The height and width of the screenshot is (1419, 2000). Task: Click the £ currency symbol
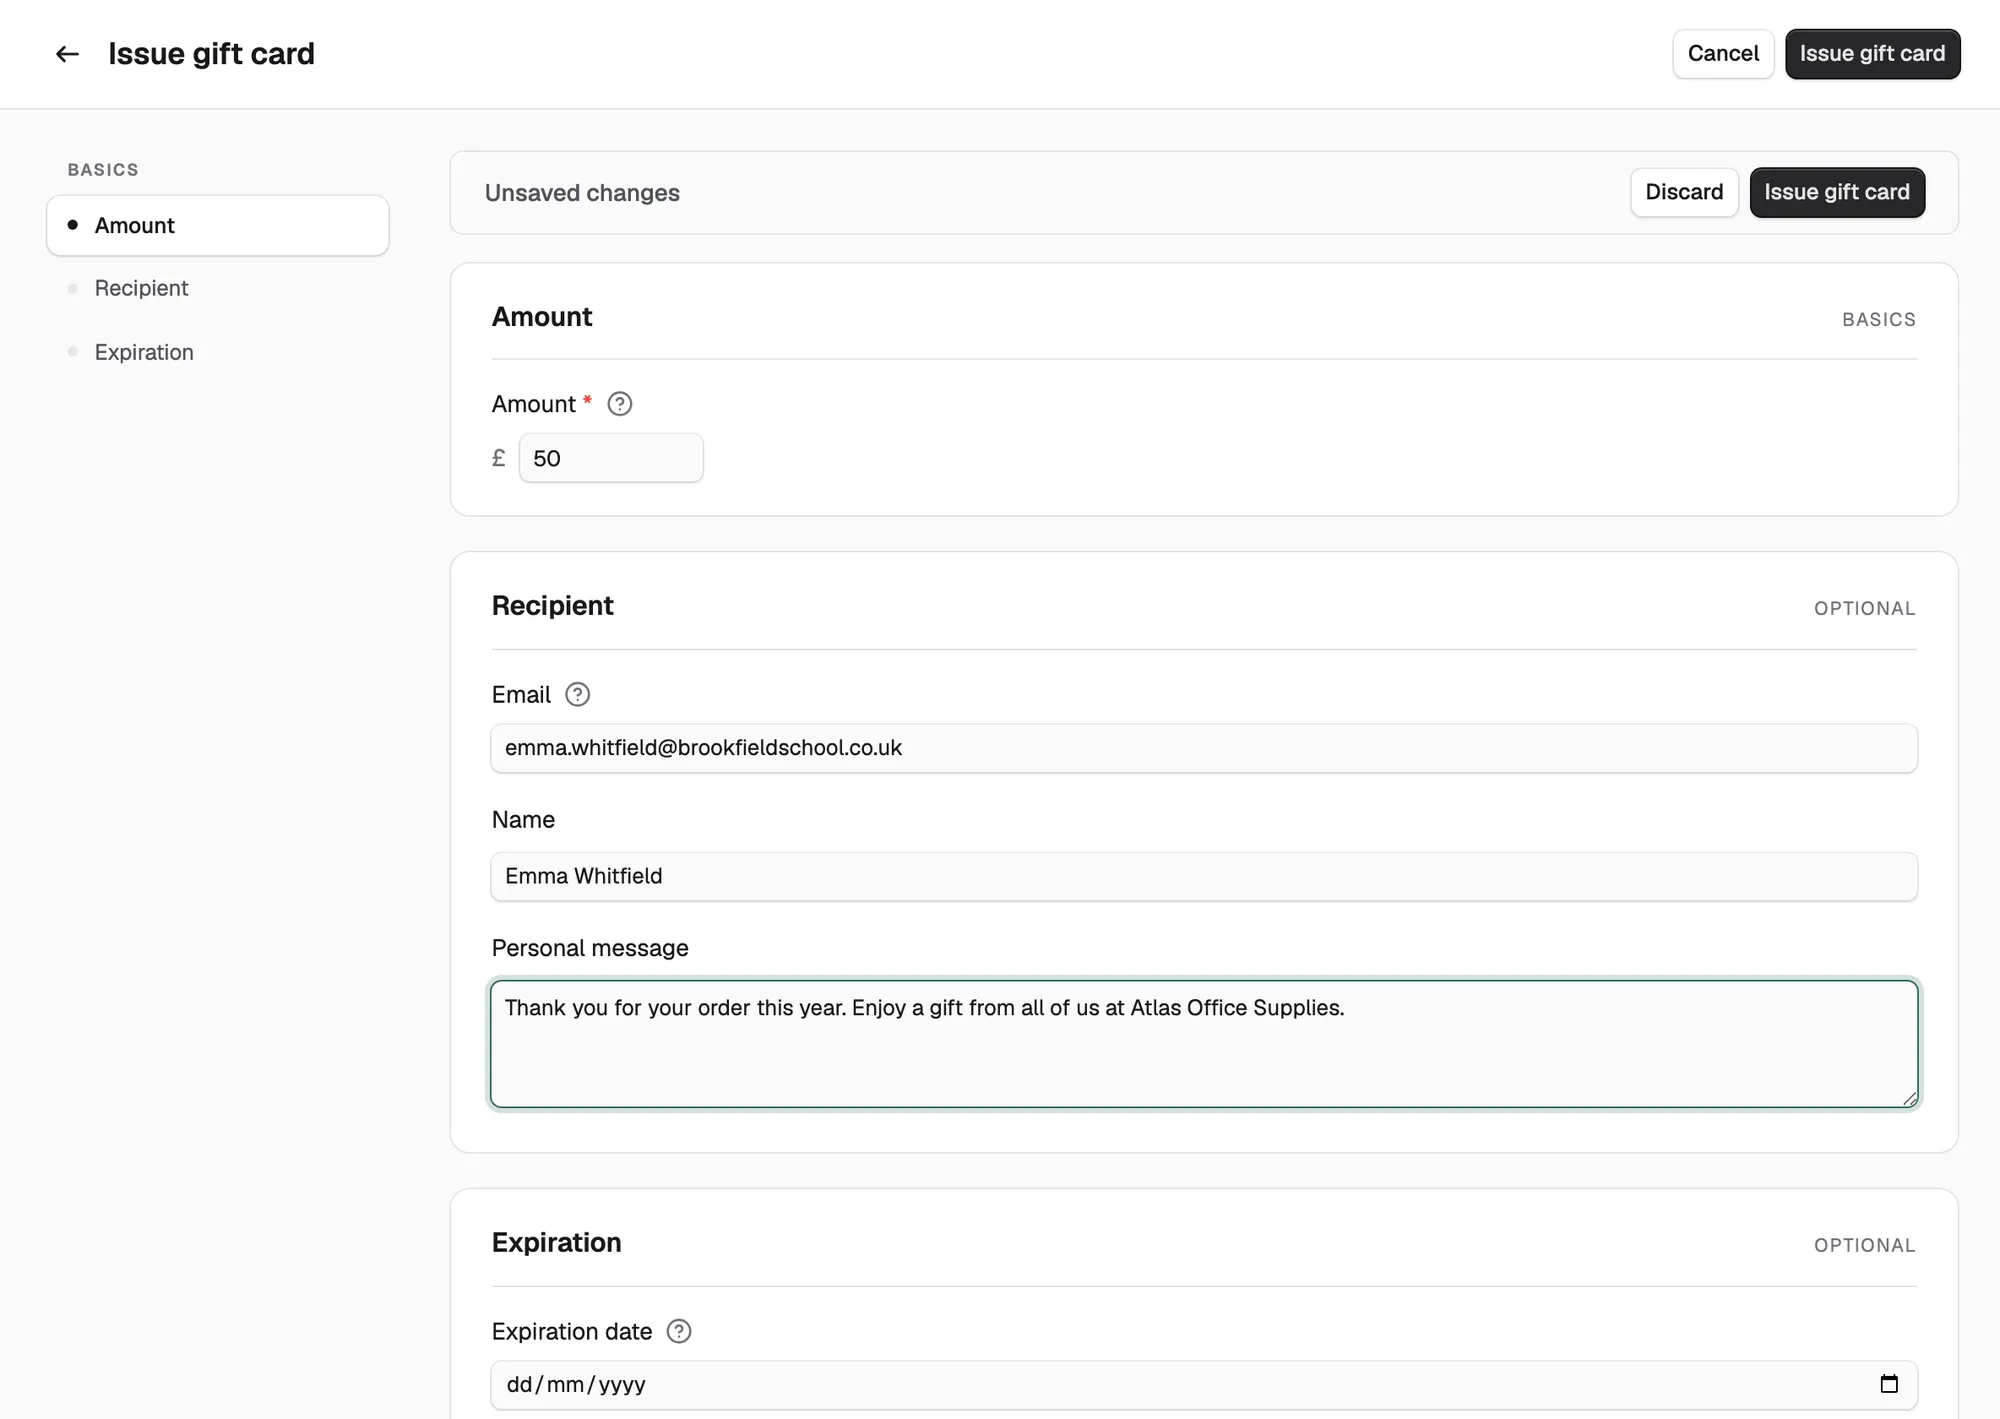(x=499, y=458)
